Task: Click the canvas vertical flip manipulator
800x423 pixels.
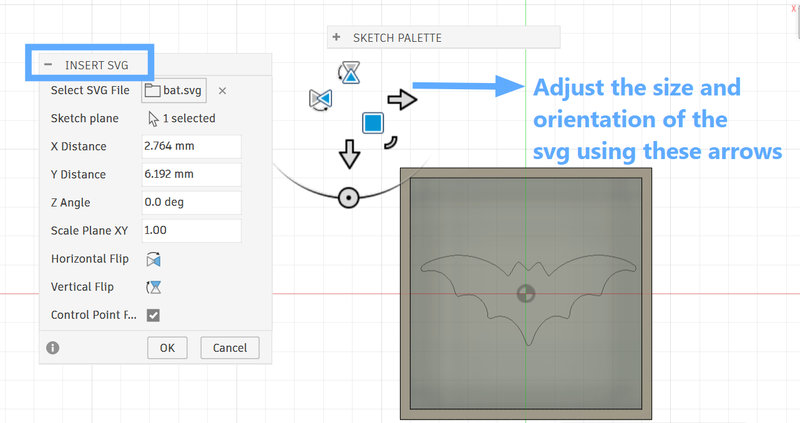Action: [349, 73]
